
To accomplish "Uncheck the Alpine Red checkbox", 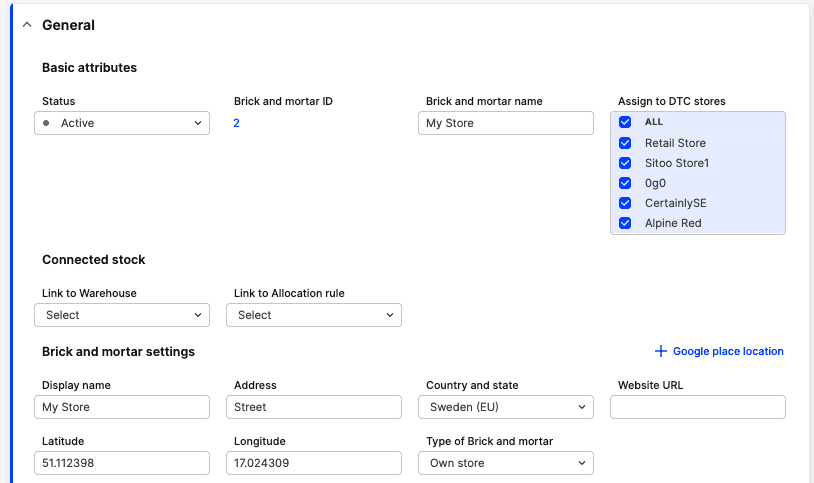I will click(x=625, y=223).
